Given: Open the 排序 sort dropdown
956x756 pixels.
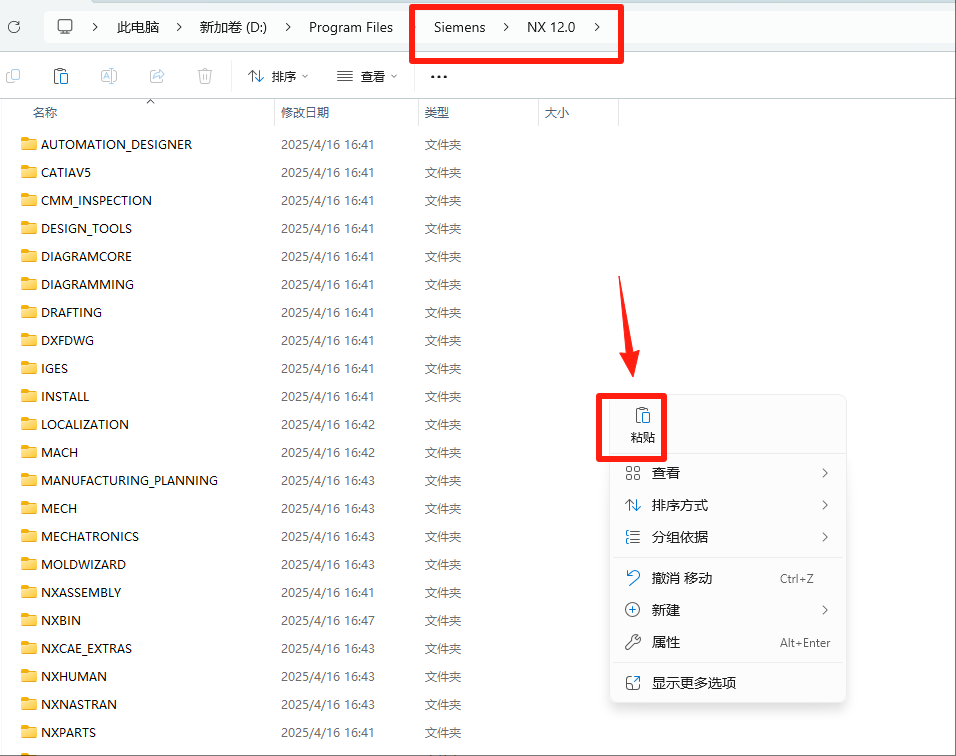Looking at the screenshot, I should [x=277, y=76].
